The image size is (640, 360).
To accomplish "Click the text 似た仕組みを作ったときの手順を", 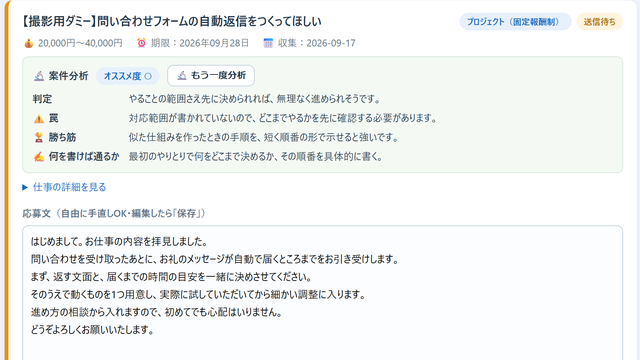I will (194, 137).
